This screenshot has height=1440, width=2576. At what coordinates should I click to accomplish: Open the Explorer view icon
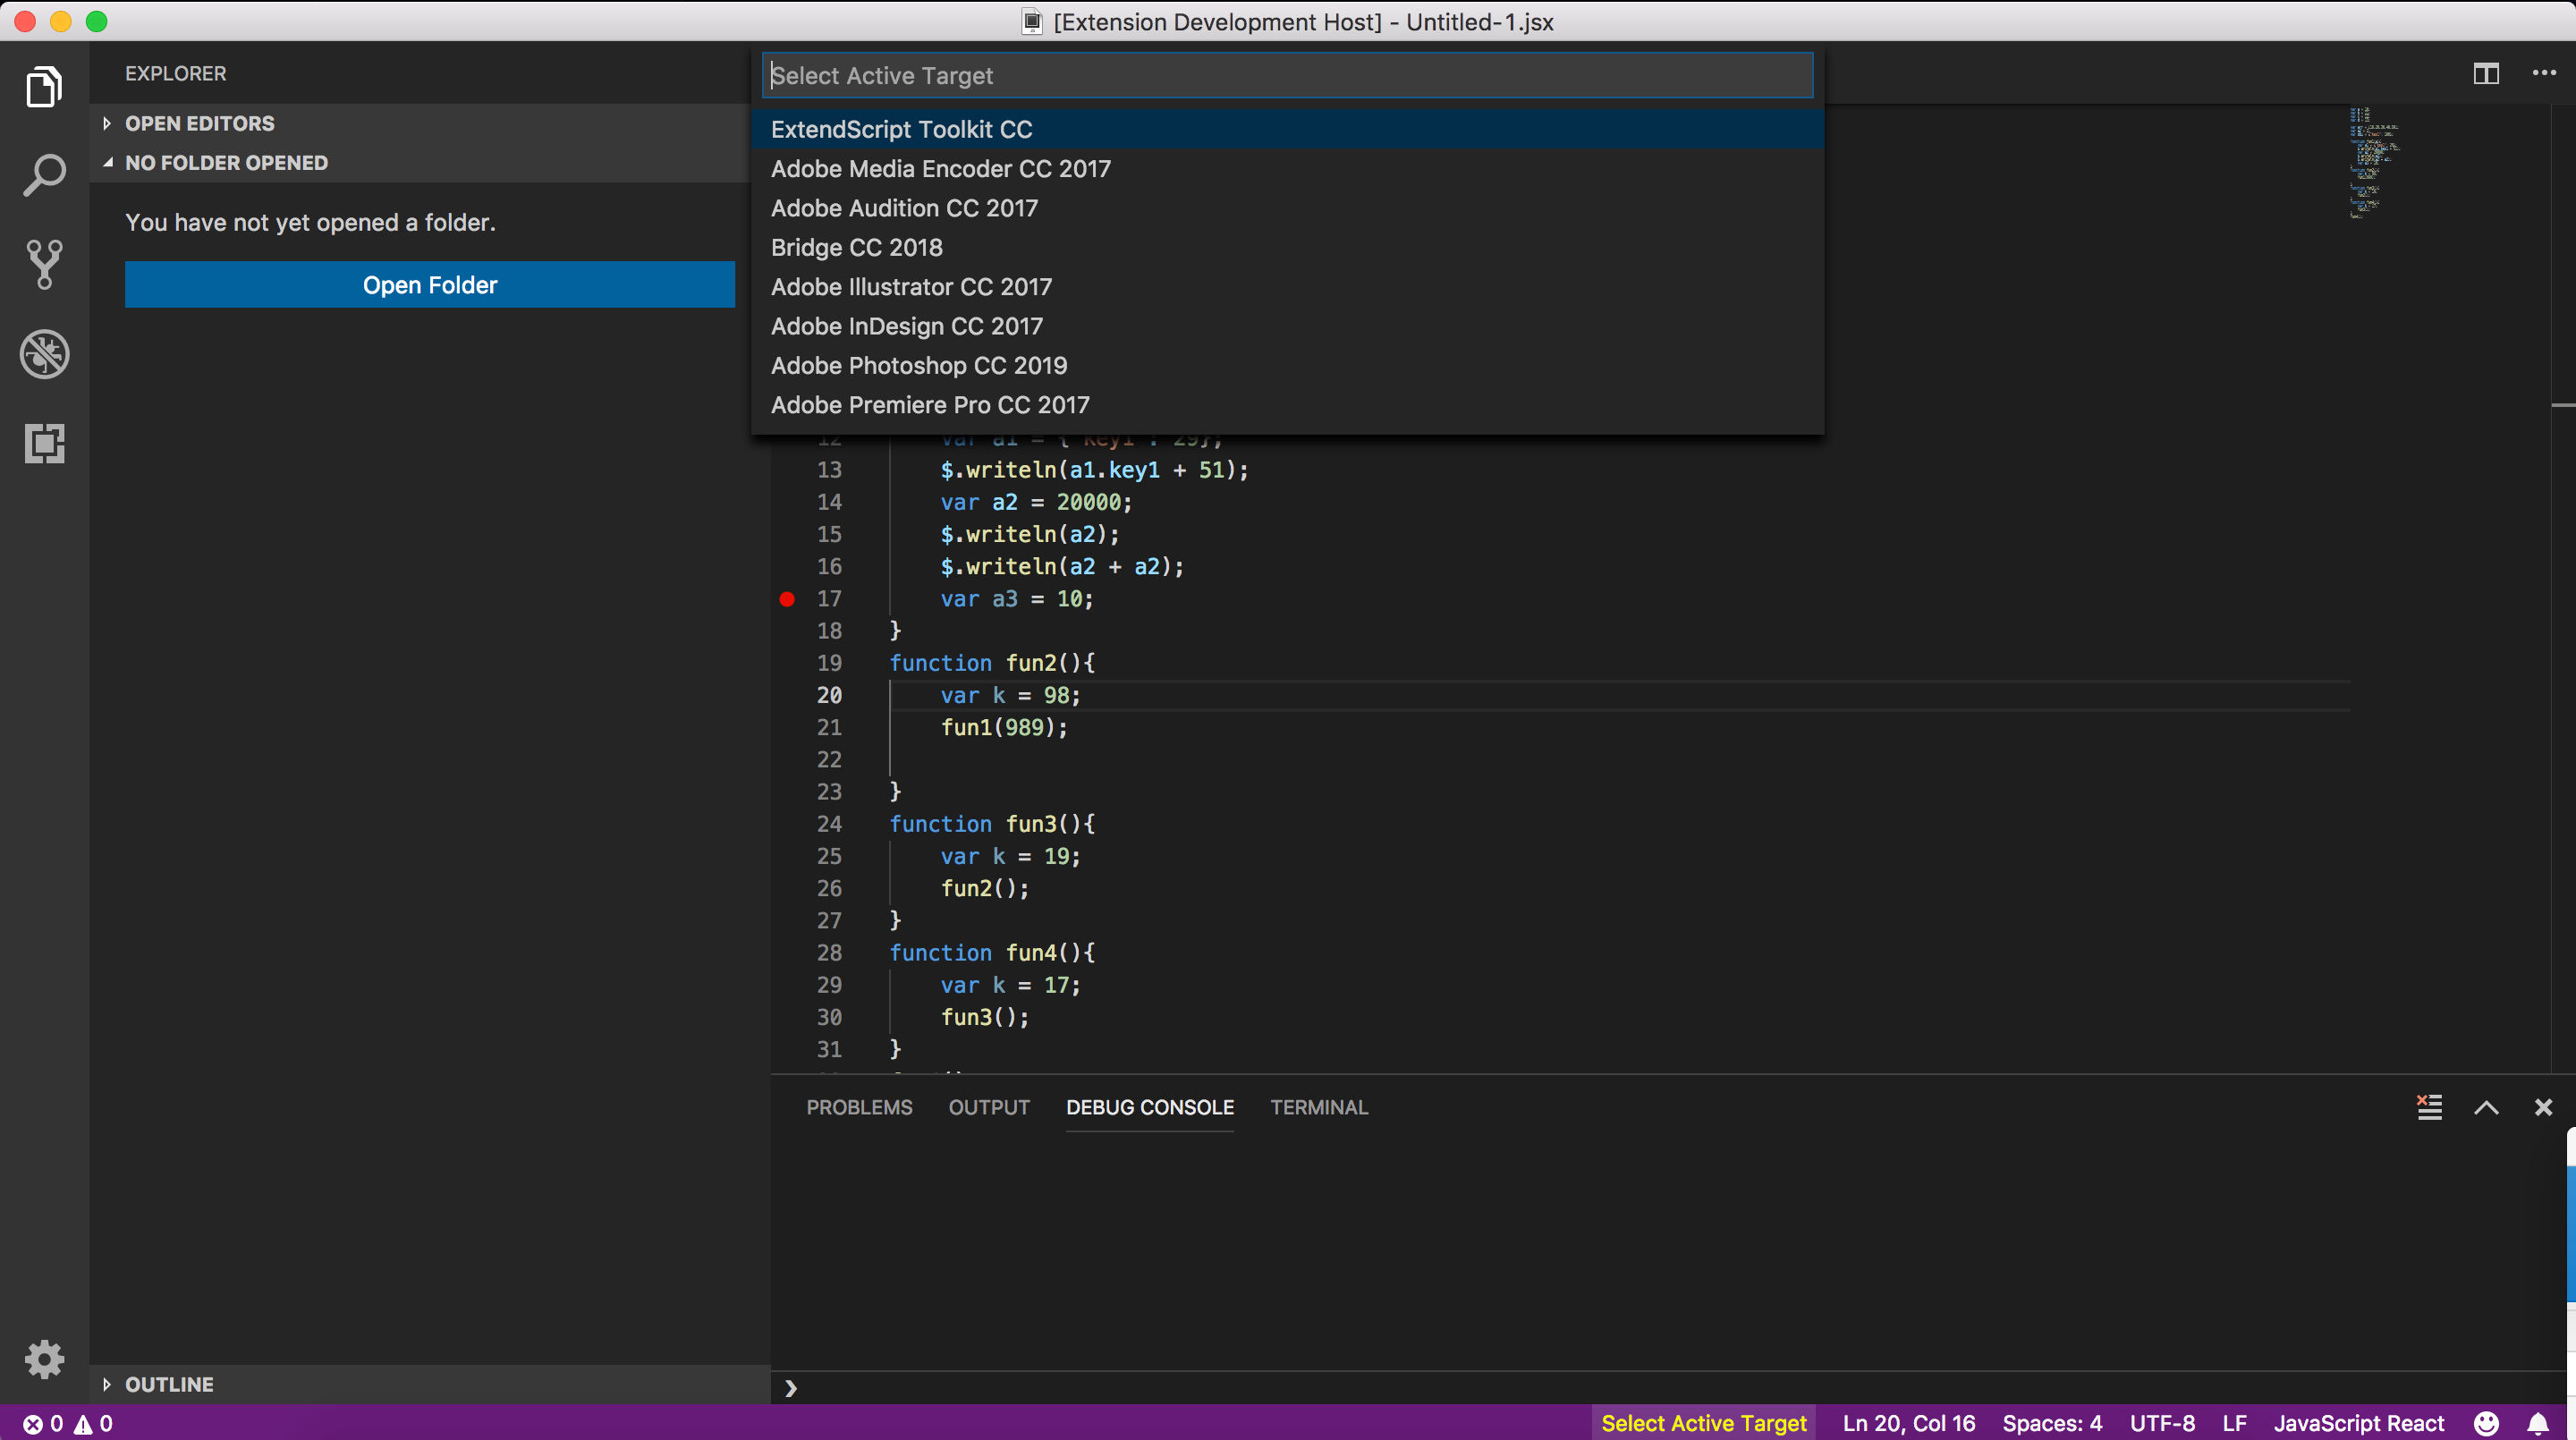point(44,86)
